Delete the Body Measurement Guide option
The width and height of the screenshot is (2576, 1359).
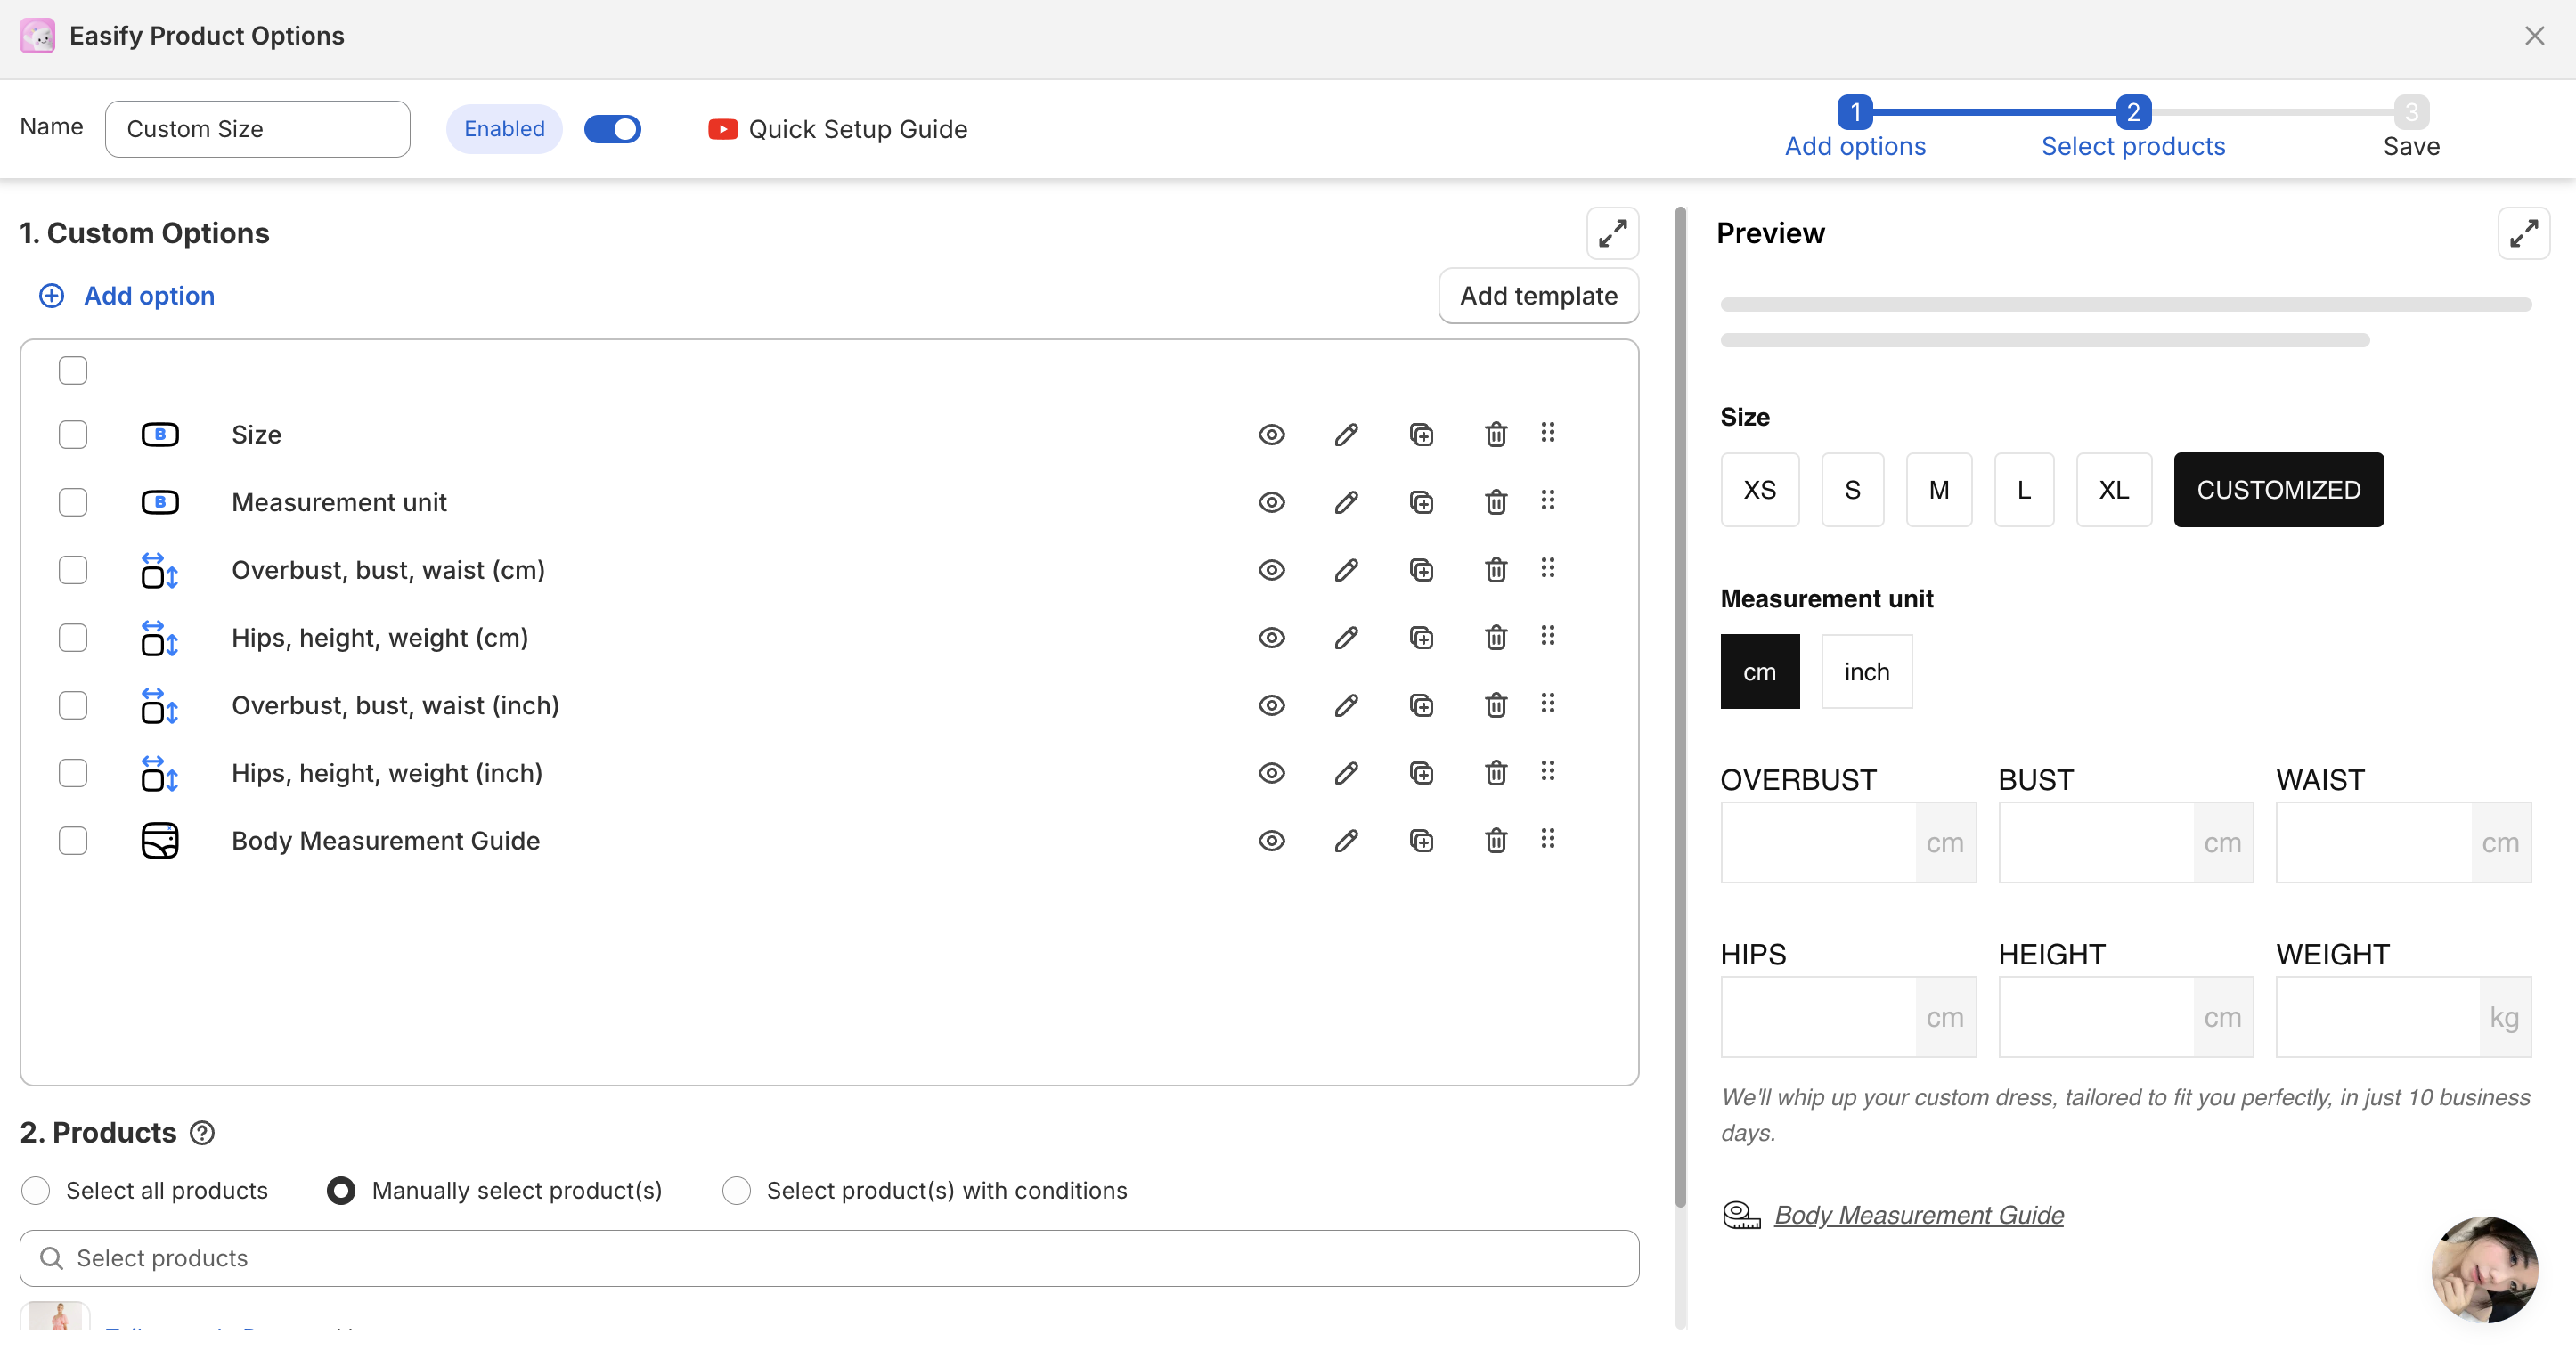click(x=1495, y=841)
